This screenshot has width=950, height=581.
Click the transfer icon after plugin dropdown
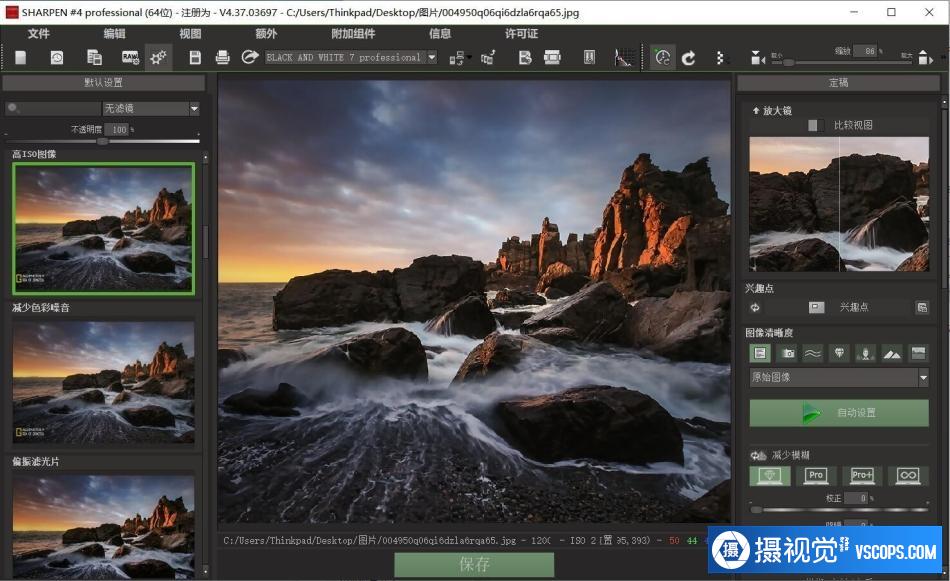[458, 58]
